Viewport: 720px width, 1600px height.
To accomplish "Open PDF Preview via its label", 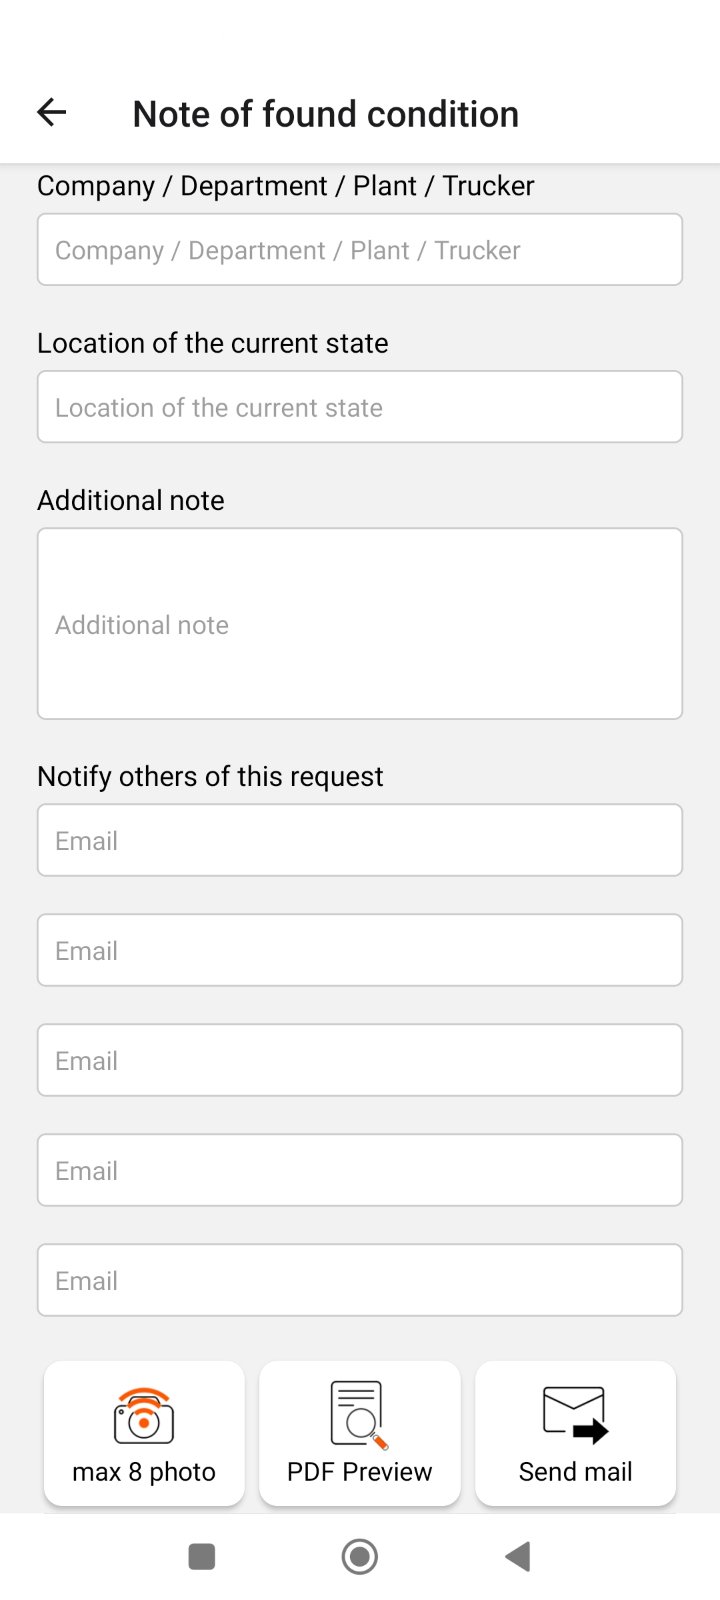I will tap(360, 1472).
